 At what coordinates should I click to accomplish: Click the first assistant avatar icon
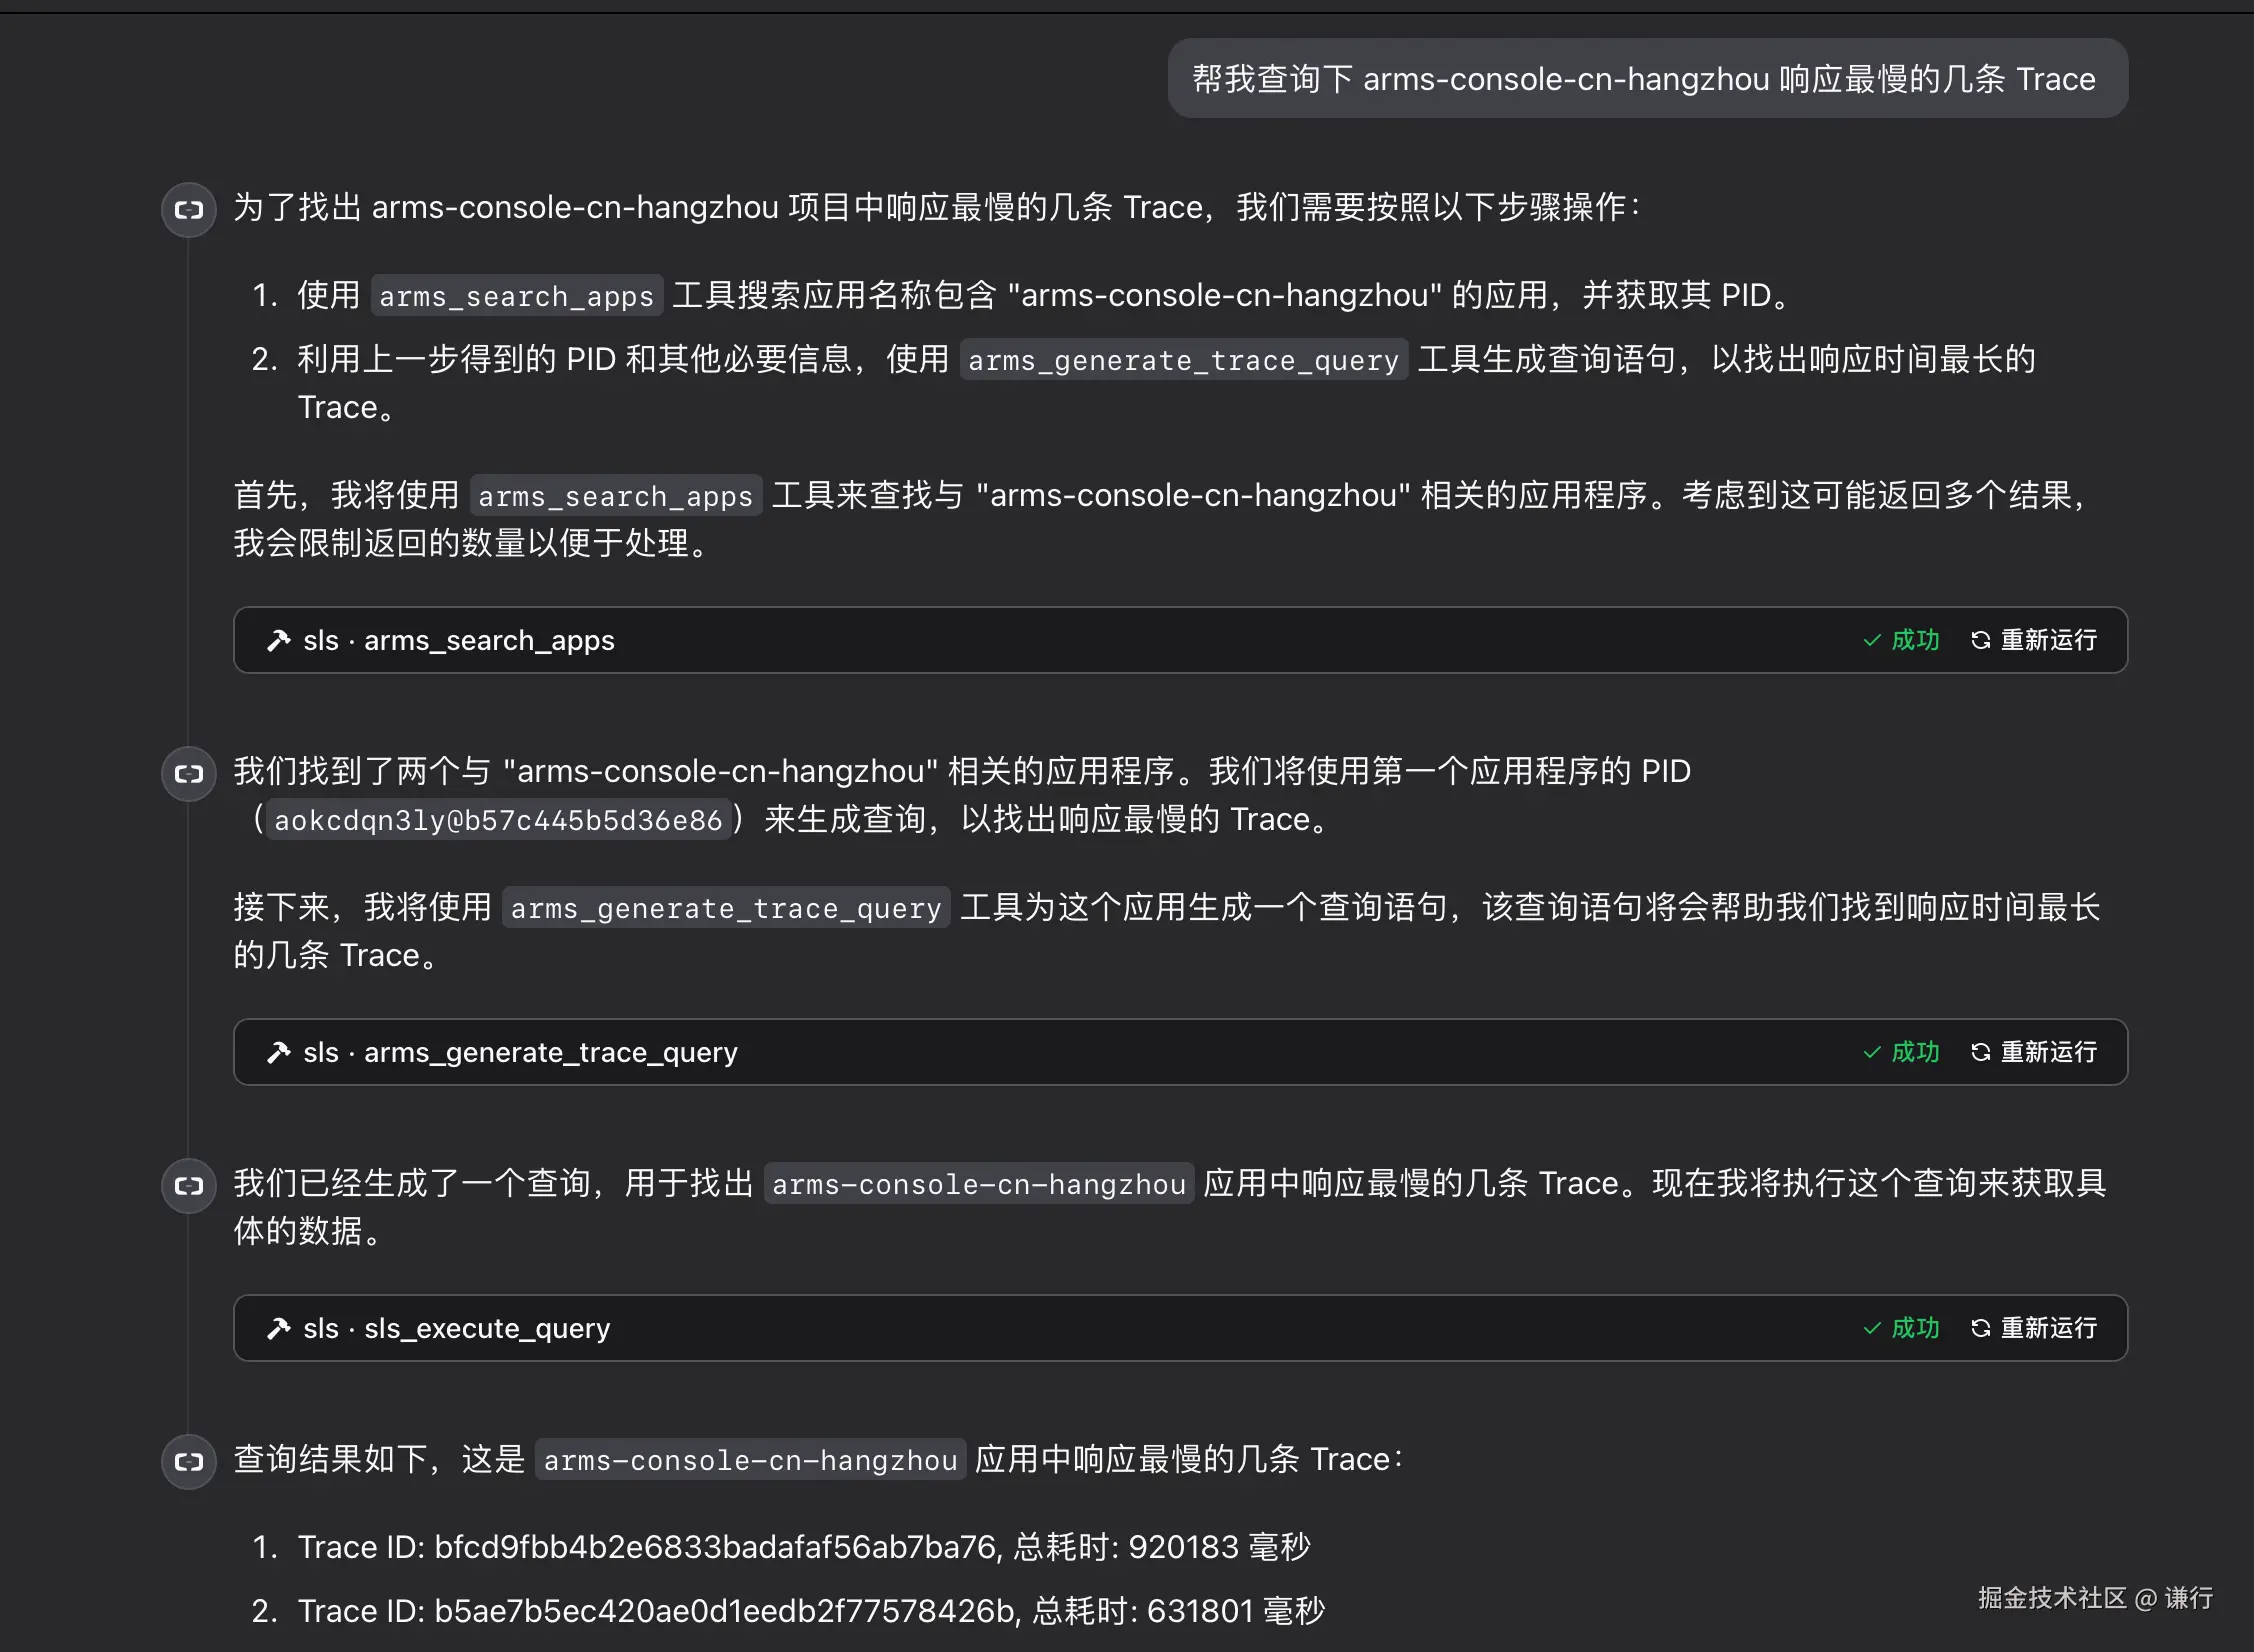pyautogui.click(x=189, y=210)
